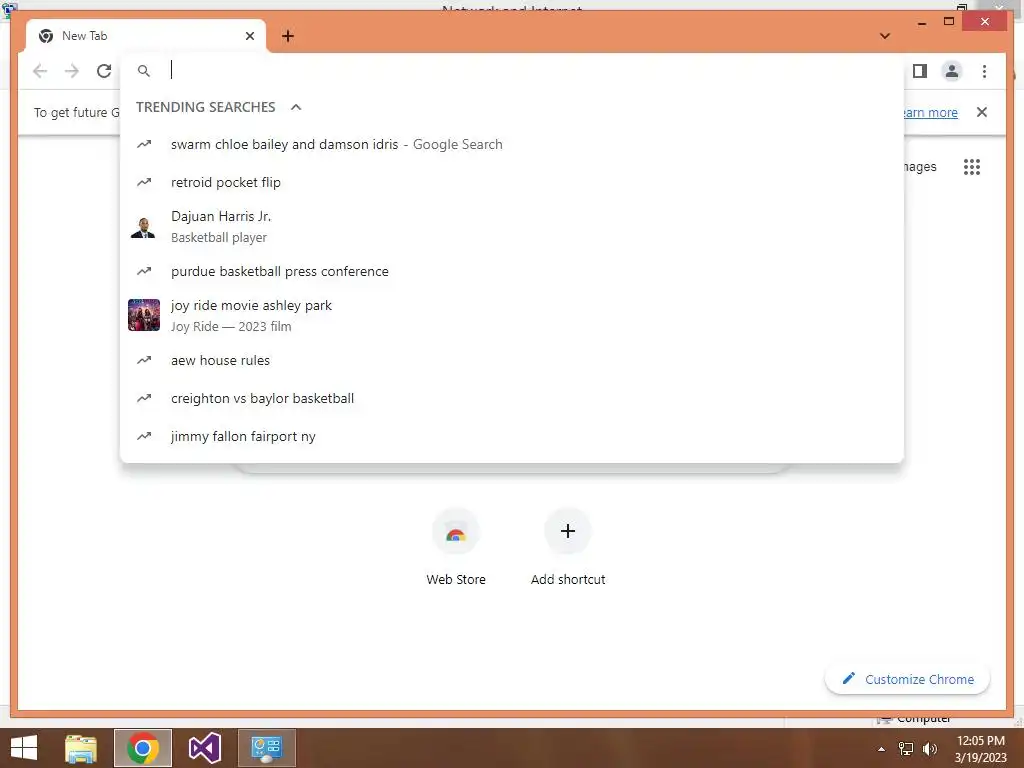Launch Visual Studio from the taskbar
The image size is (1024, 768).
pos(205,748)
